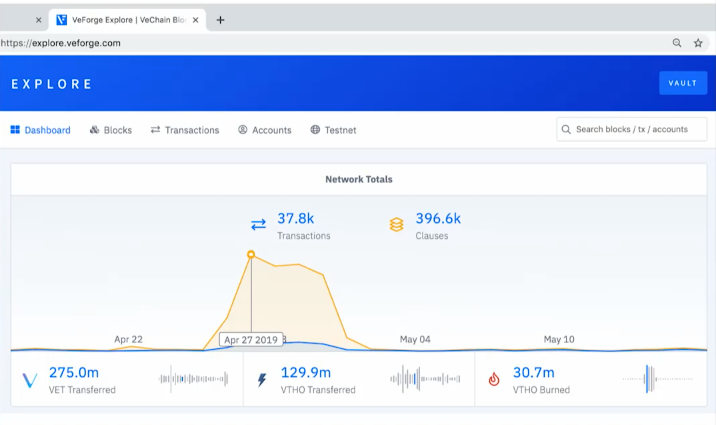The width and height of the screenshot is (716, 425).
Task: Click the May 10 axis label
Action: click(559, 339)
